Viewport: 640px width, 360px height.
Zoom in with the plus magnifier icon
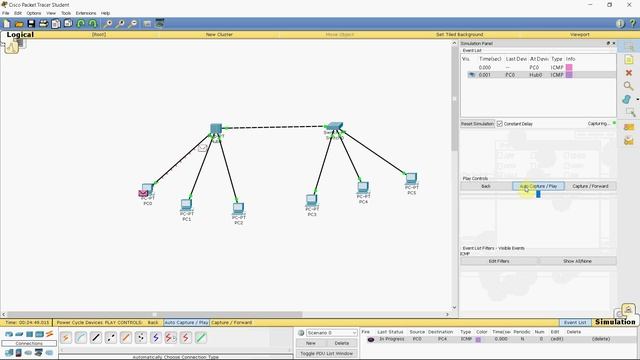108,24
